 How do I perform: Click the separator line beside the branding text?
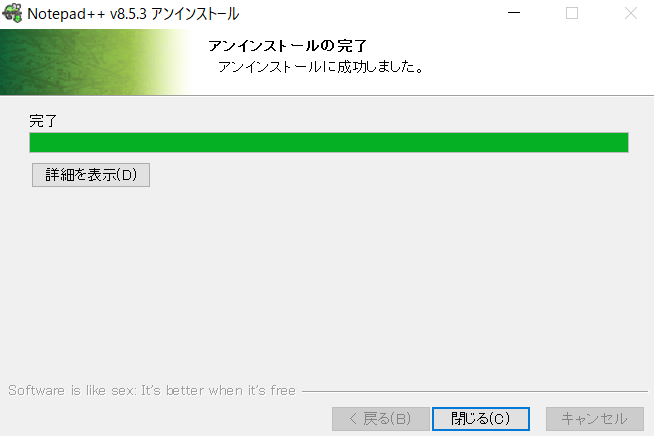point(475,391)
